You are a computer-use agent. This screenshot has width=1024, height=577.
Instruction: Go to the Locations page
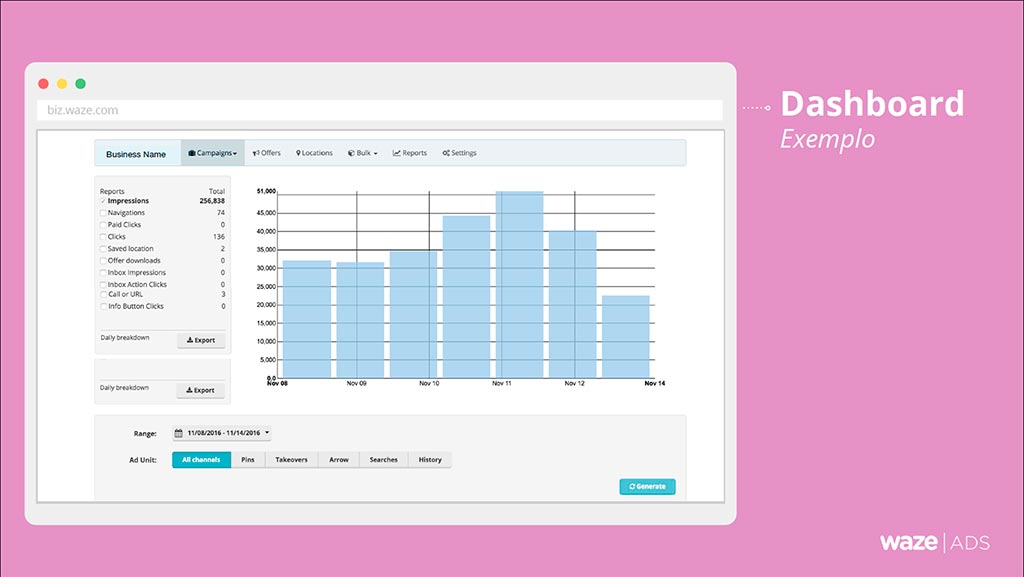pyautogui.click(x=314, y=153)
